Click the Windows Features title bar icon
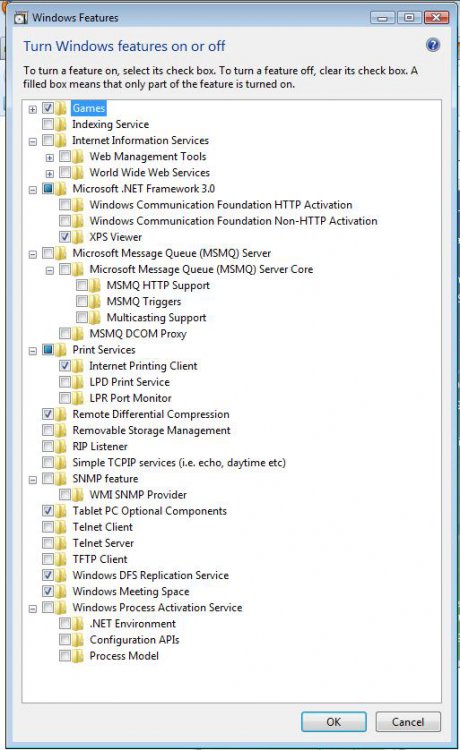This screenshot has width=460, height=750. click(x=21, y=18)
